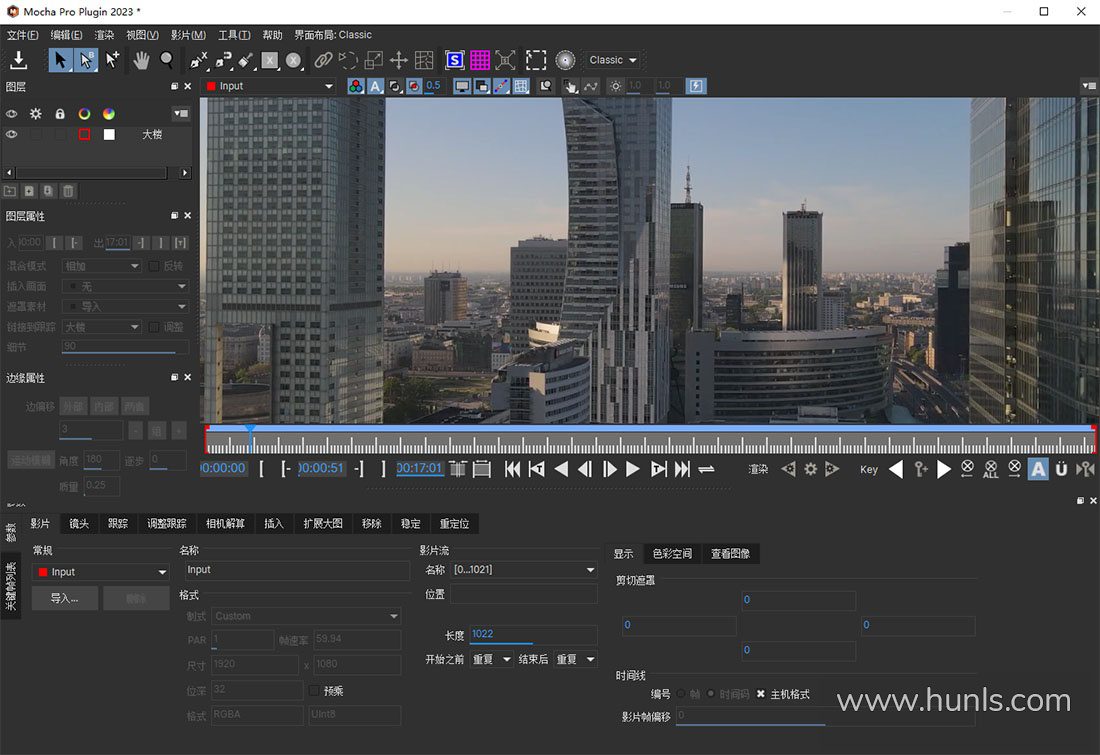Select the Pick arrow tool
The width and height of the screenshot is (1100, 755).
click(x=60, y=60)
